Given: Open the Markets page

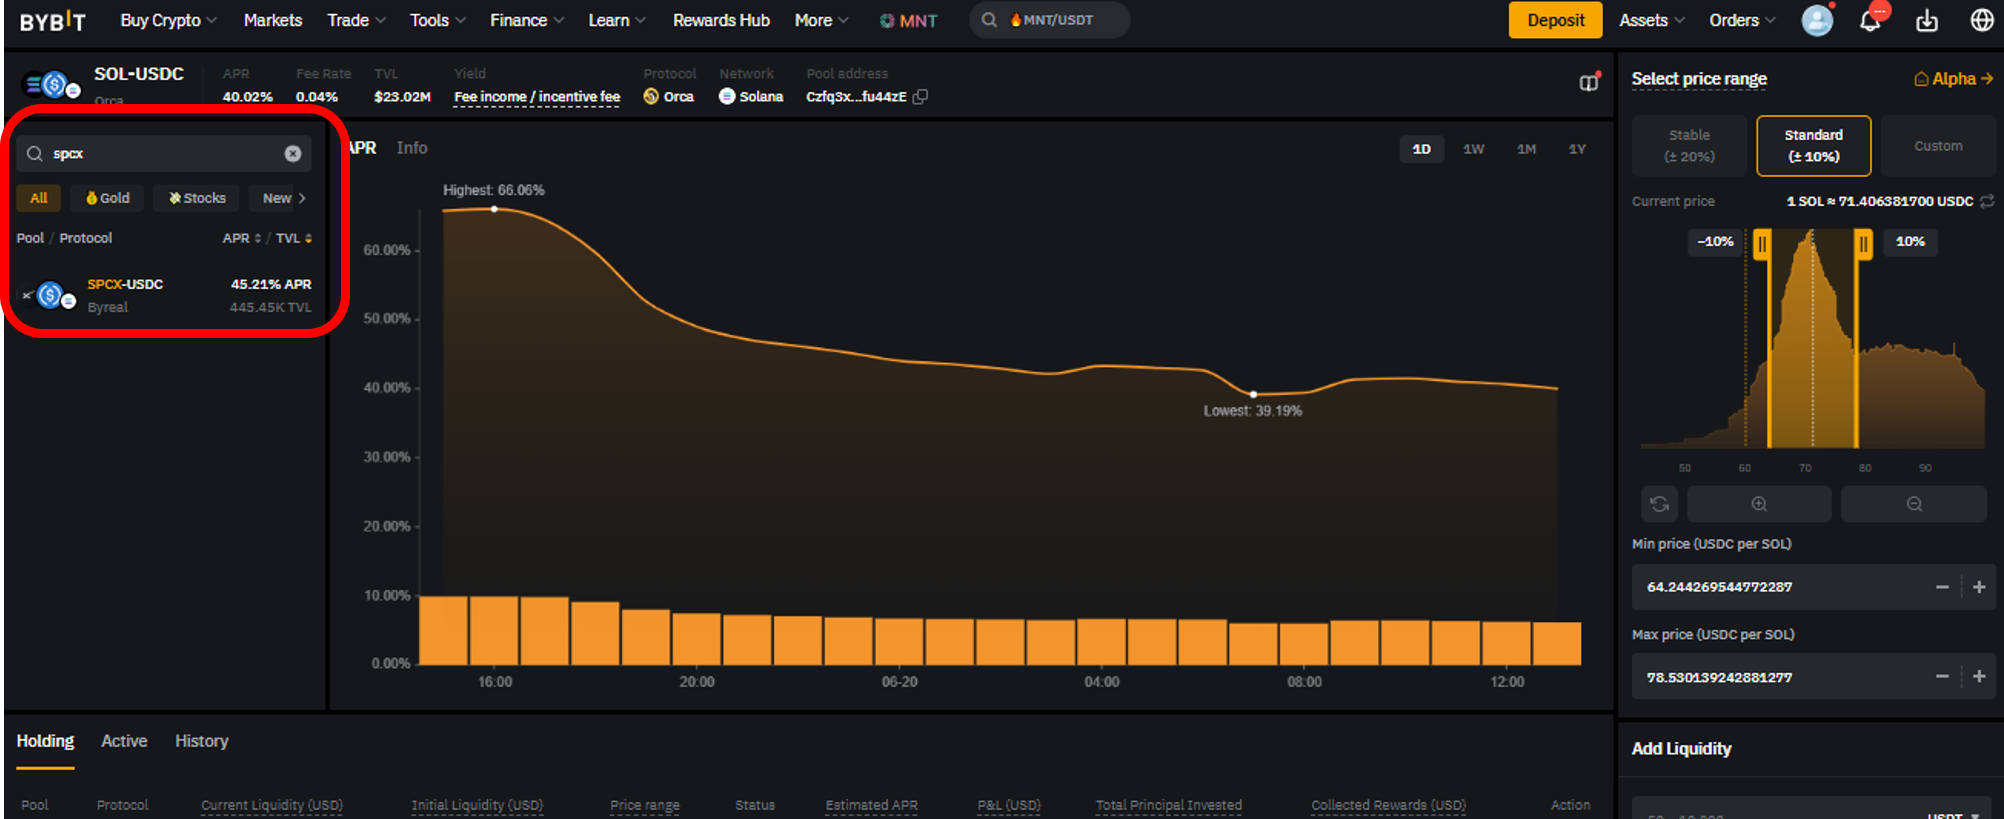Looking at the screenshot, I should [273, 20].
